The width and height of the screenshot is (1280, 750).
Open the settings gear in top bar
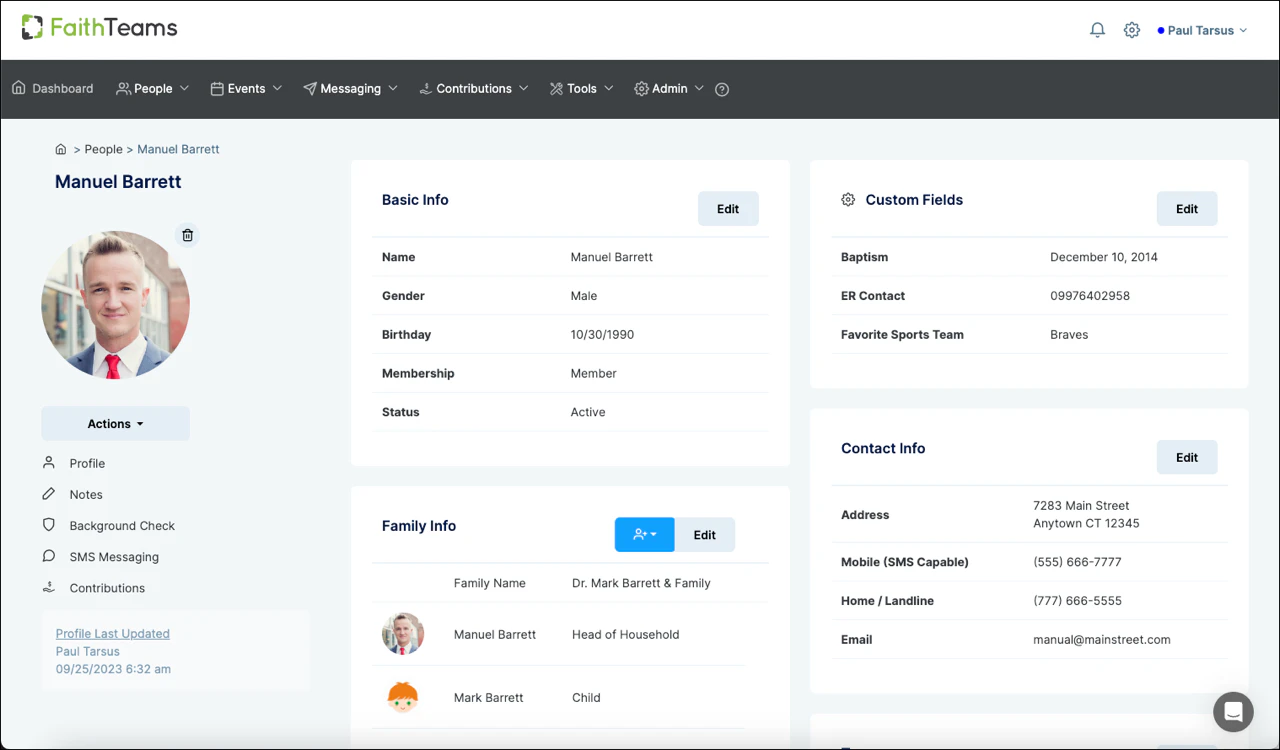(1131, 29)
